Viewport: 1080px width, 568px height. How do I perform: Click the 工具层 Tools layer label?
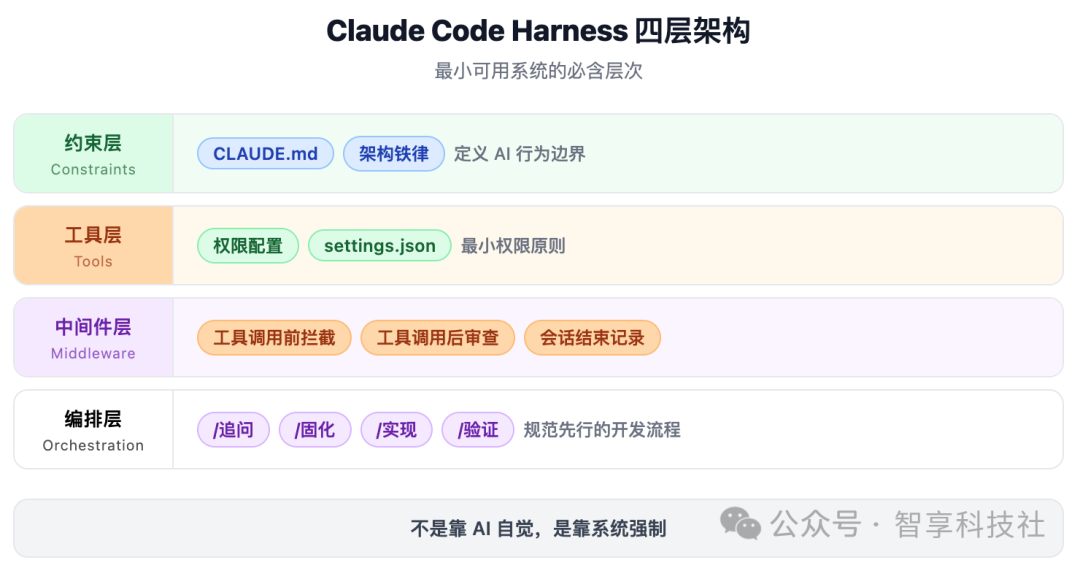pyautogui.click(x=93, y=246)
